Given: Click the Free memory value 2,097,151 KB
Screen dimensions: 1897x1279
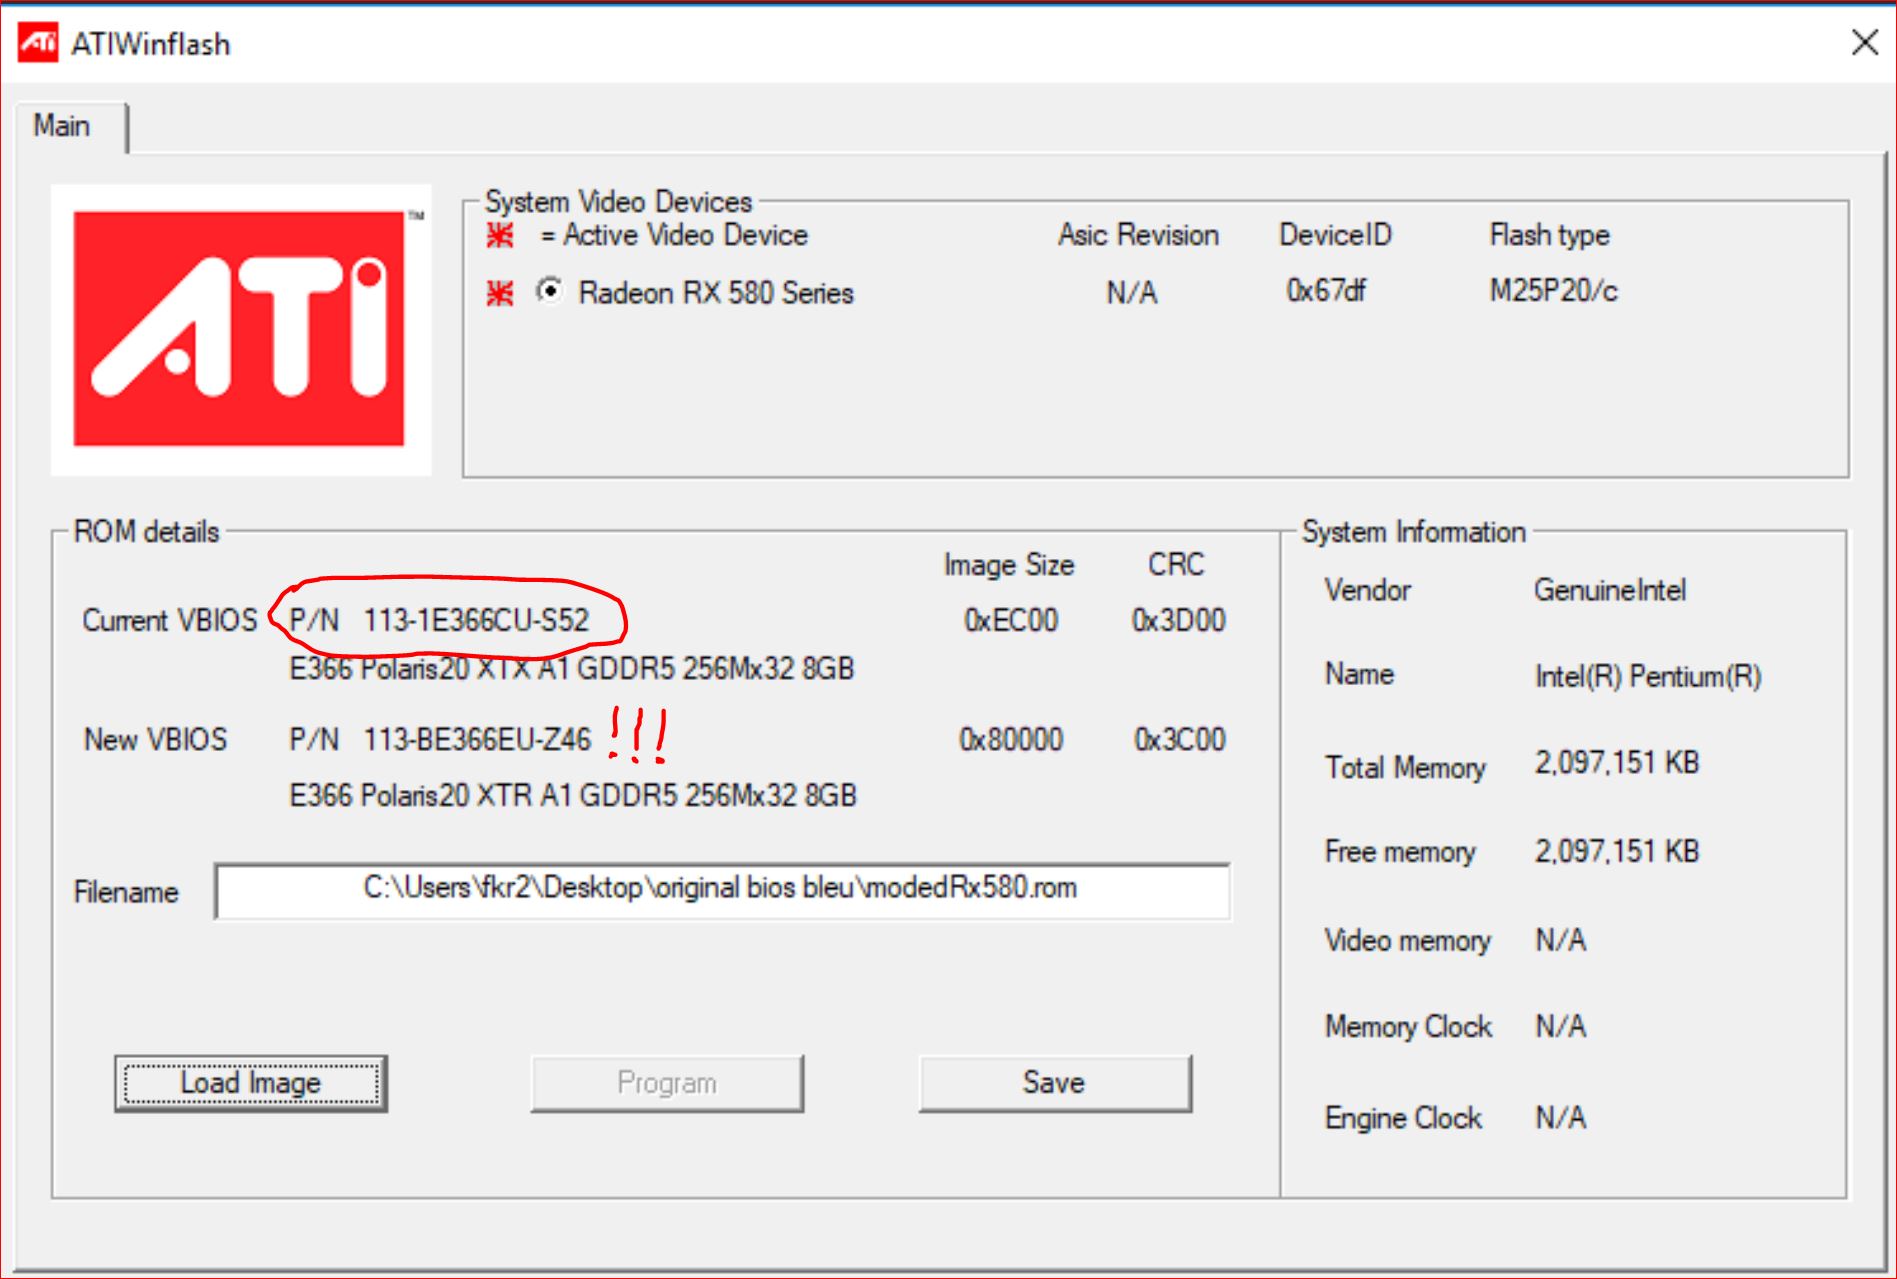Looking at the screenshot, I should [1617, 851].
